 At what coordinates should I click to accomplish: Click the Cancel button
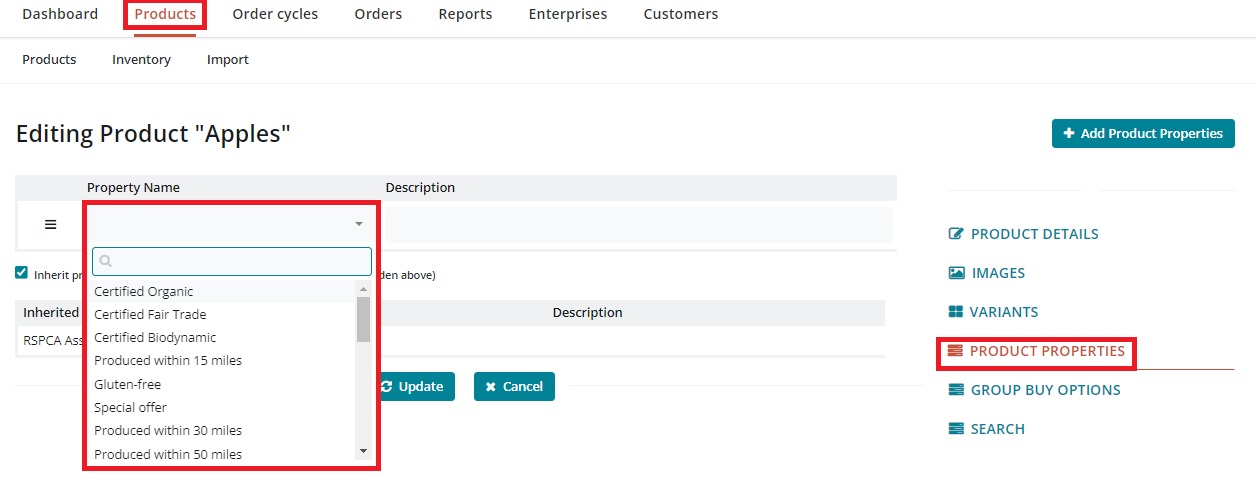point(514,387)
